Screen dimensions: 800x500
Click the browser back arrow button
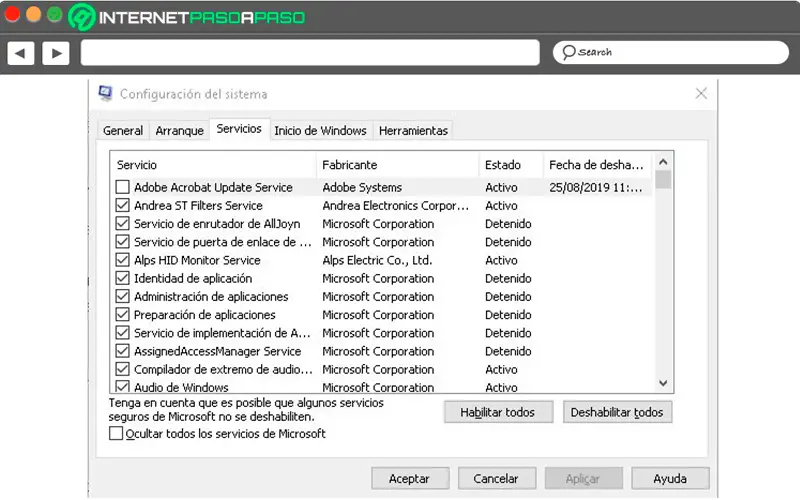[22, 53]
